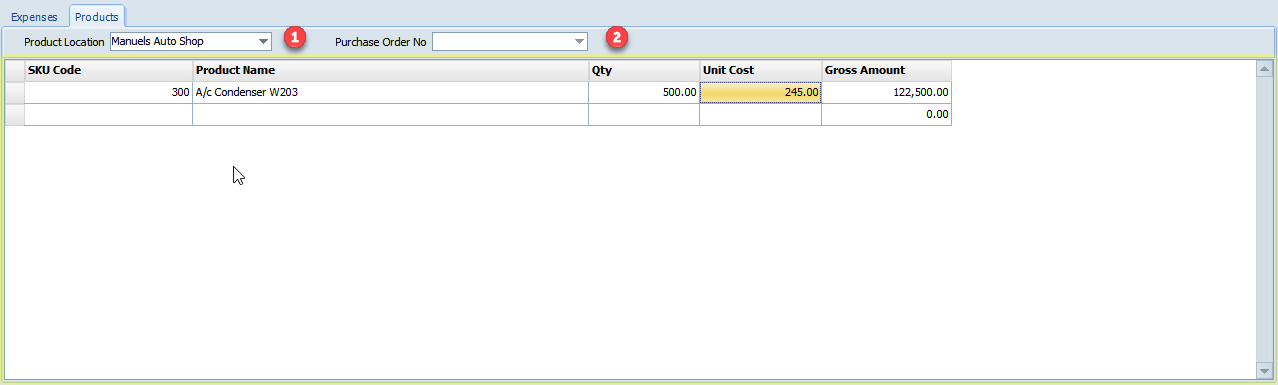The height and width of the screenshot is (385, 1278).
Task: Click the grid's scroll down arrow
Action: click(x=1264, y=370)
